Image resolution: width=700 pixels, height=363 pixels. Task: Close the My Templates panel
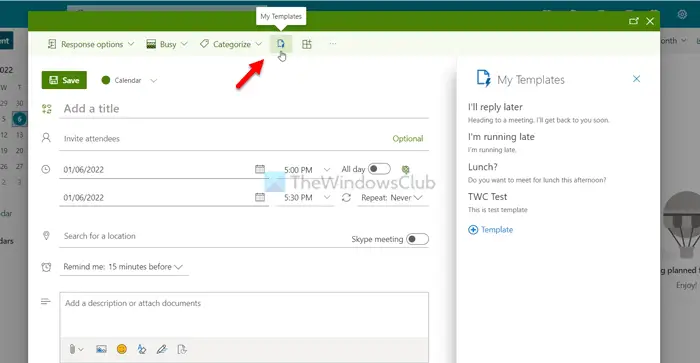[x=636, y=79]
